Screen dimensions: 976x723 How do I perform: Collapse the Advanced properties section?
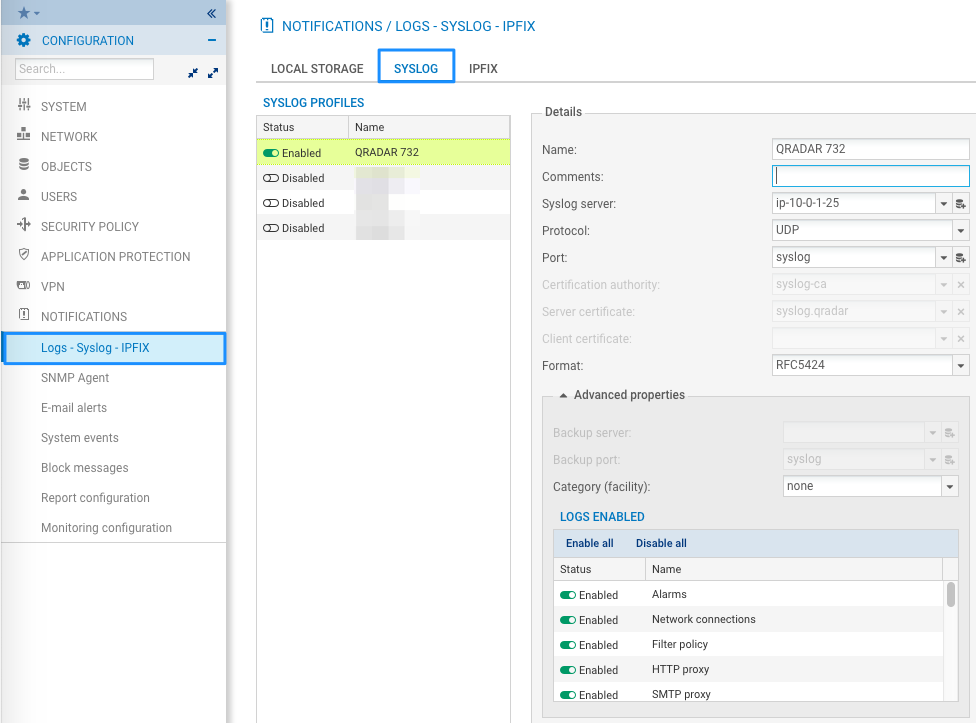(x=561, y=395)
